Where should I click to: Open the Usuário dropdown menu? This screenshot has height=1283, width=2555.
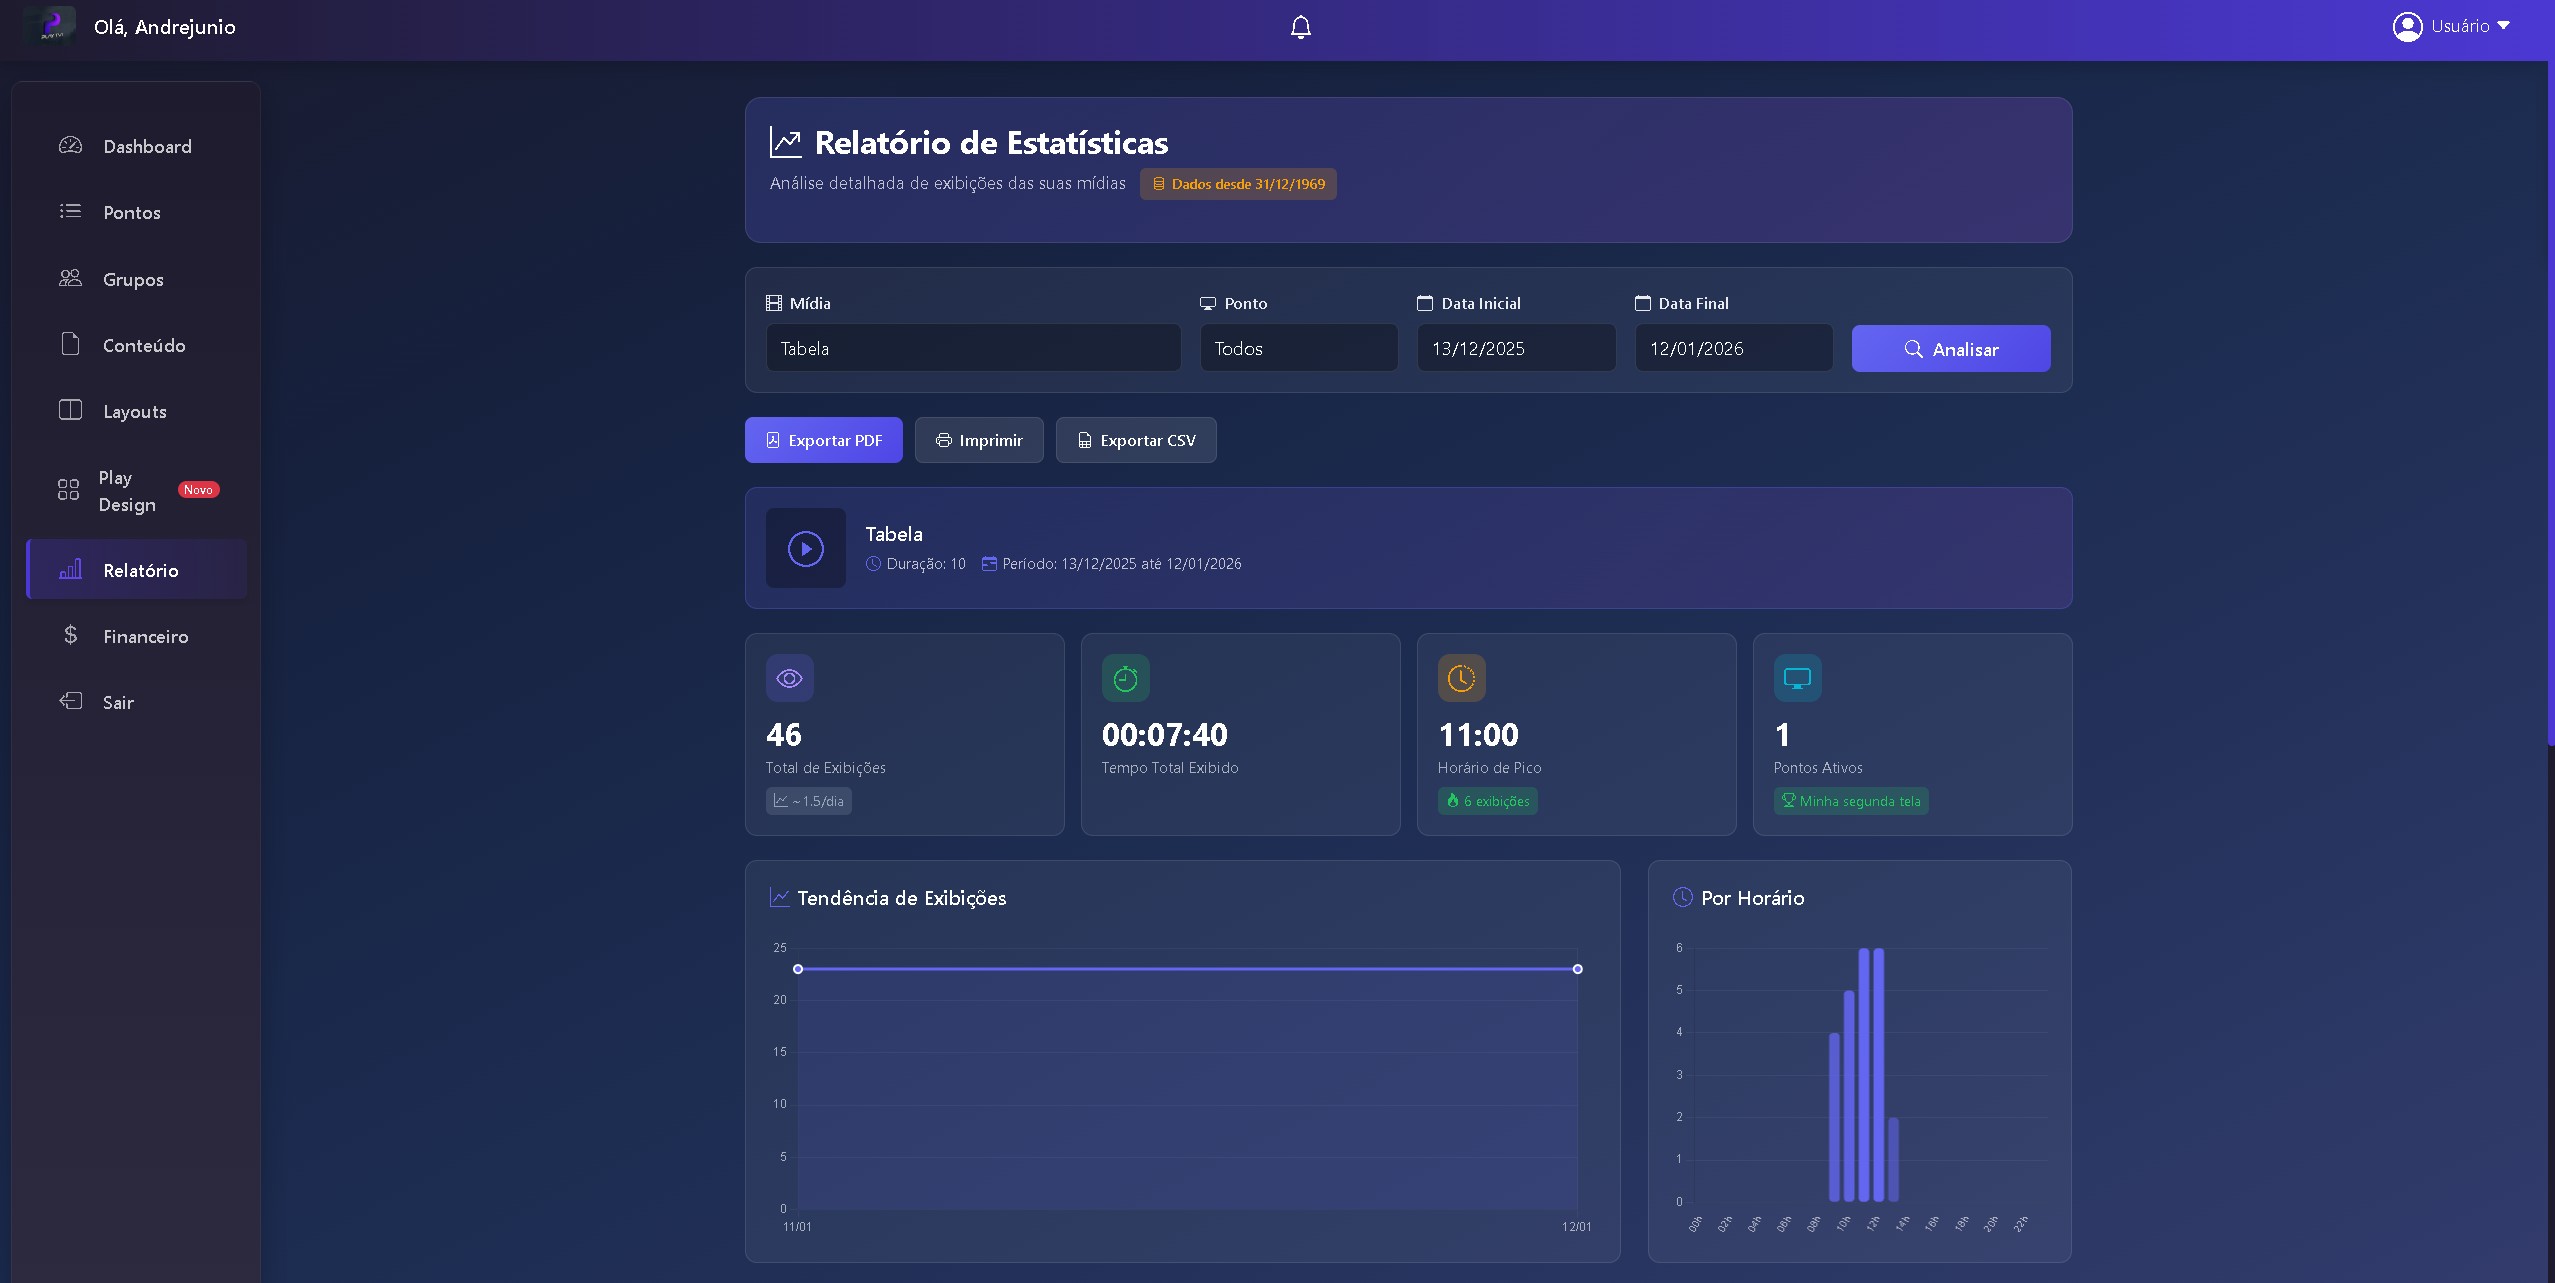[2470, 26]
